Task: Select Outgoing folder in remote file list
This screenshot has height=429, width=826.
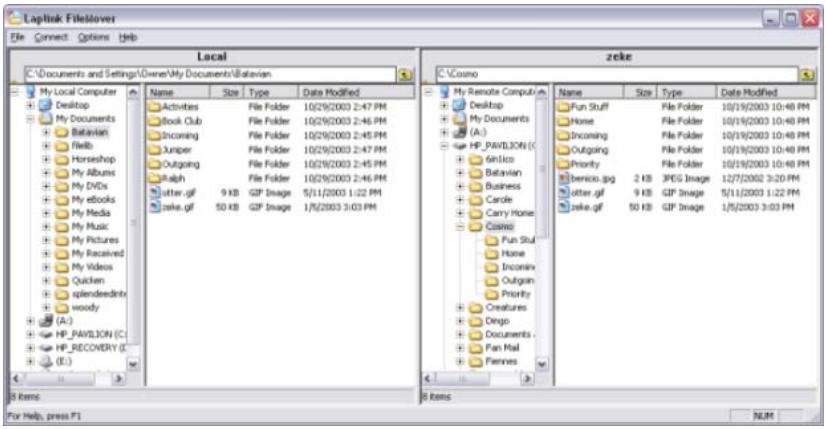Action: tap(589, 150)
